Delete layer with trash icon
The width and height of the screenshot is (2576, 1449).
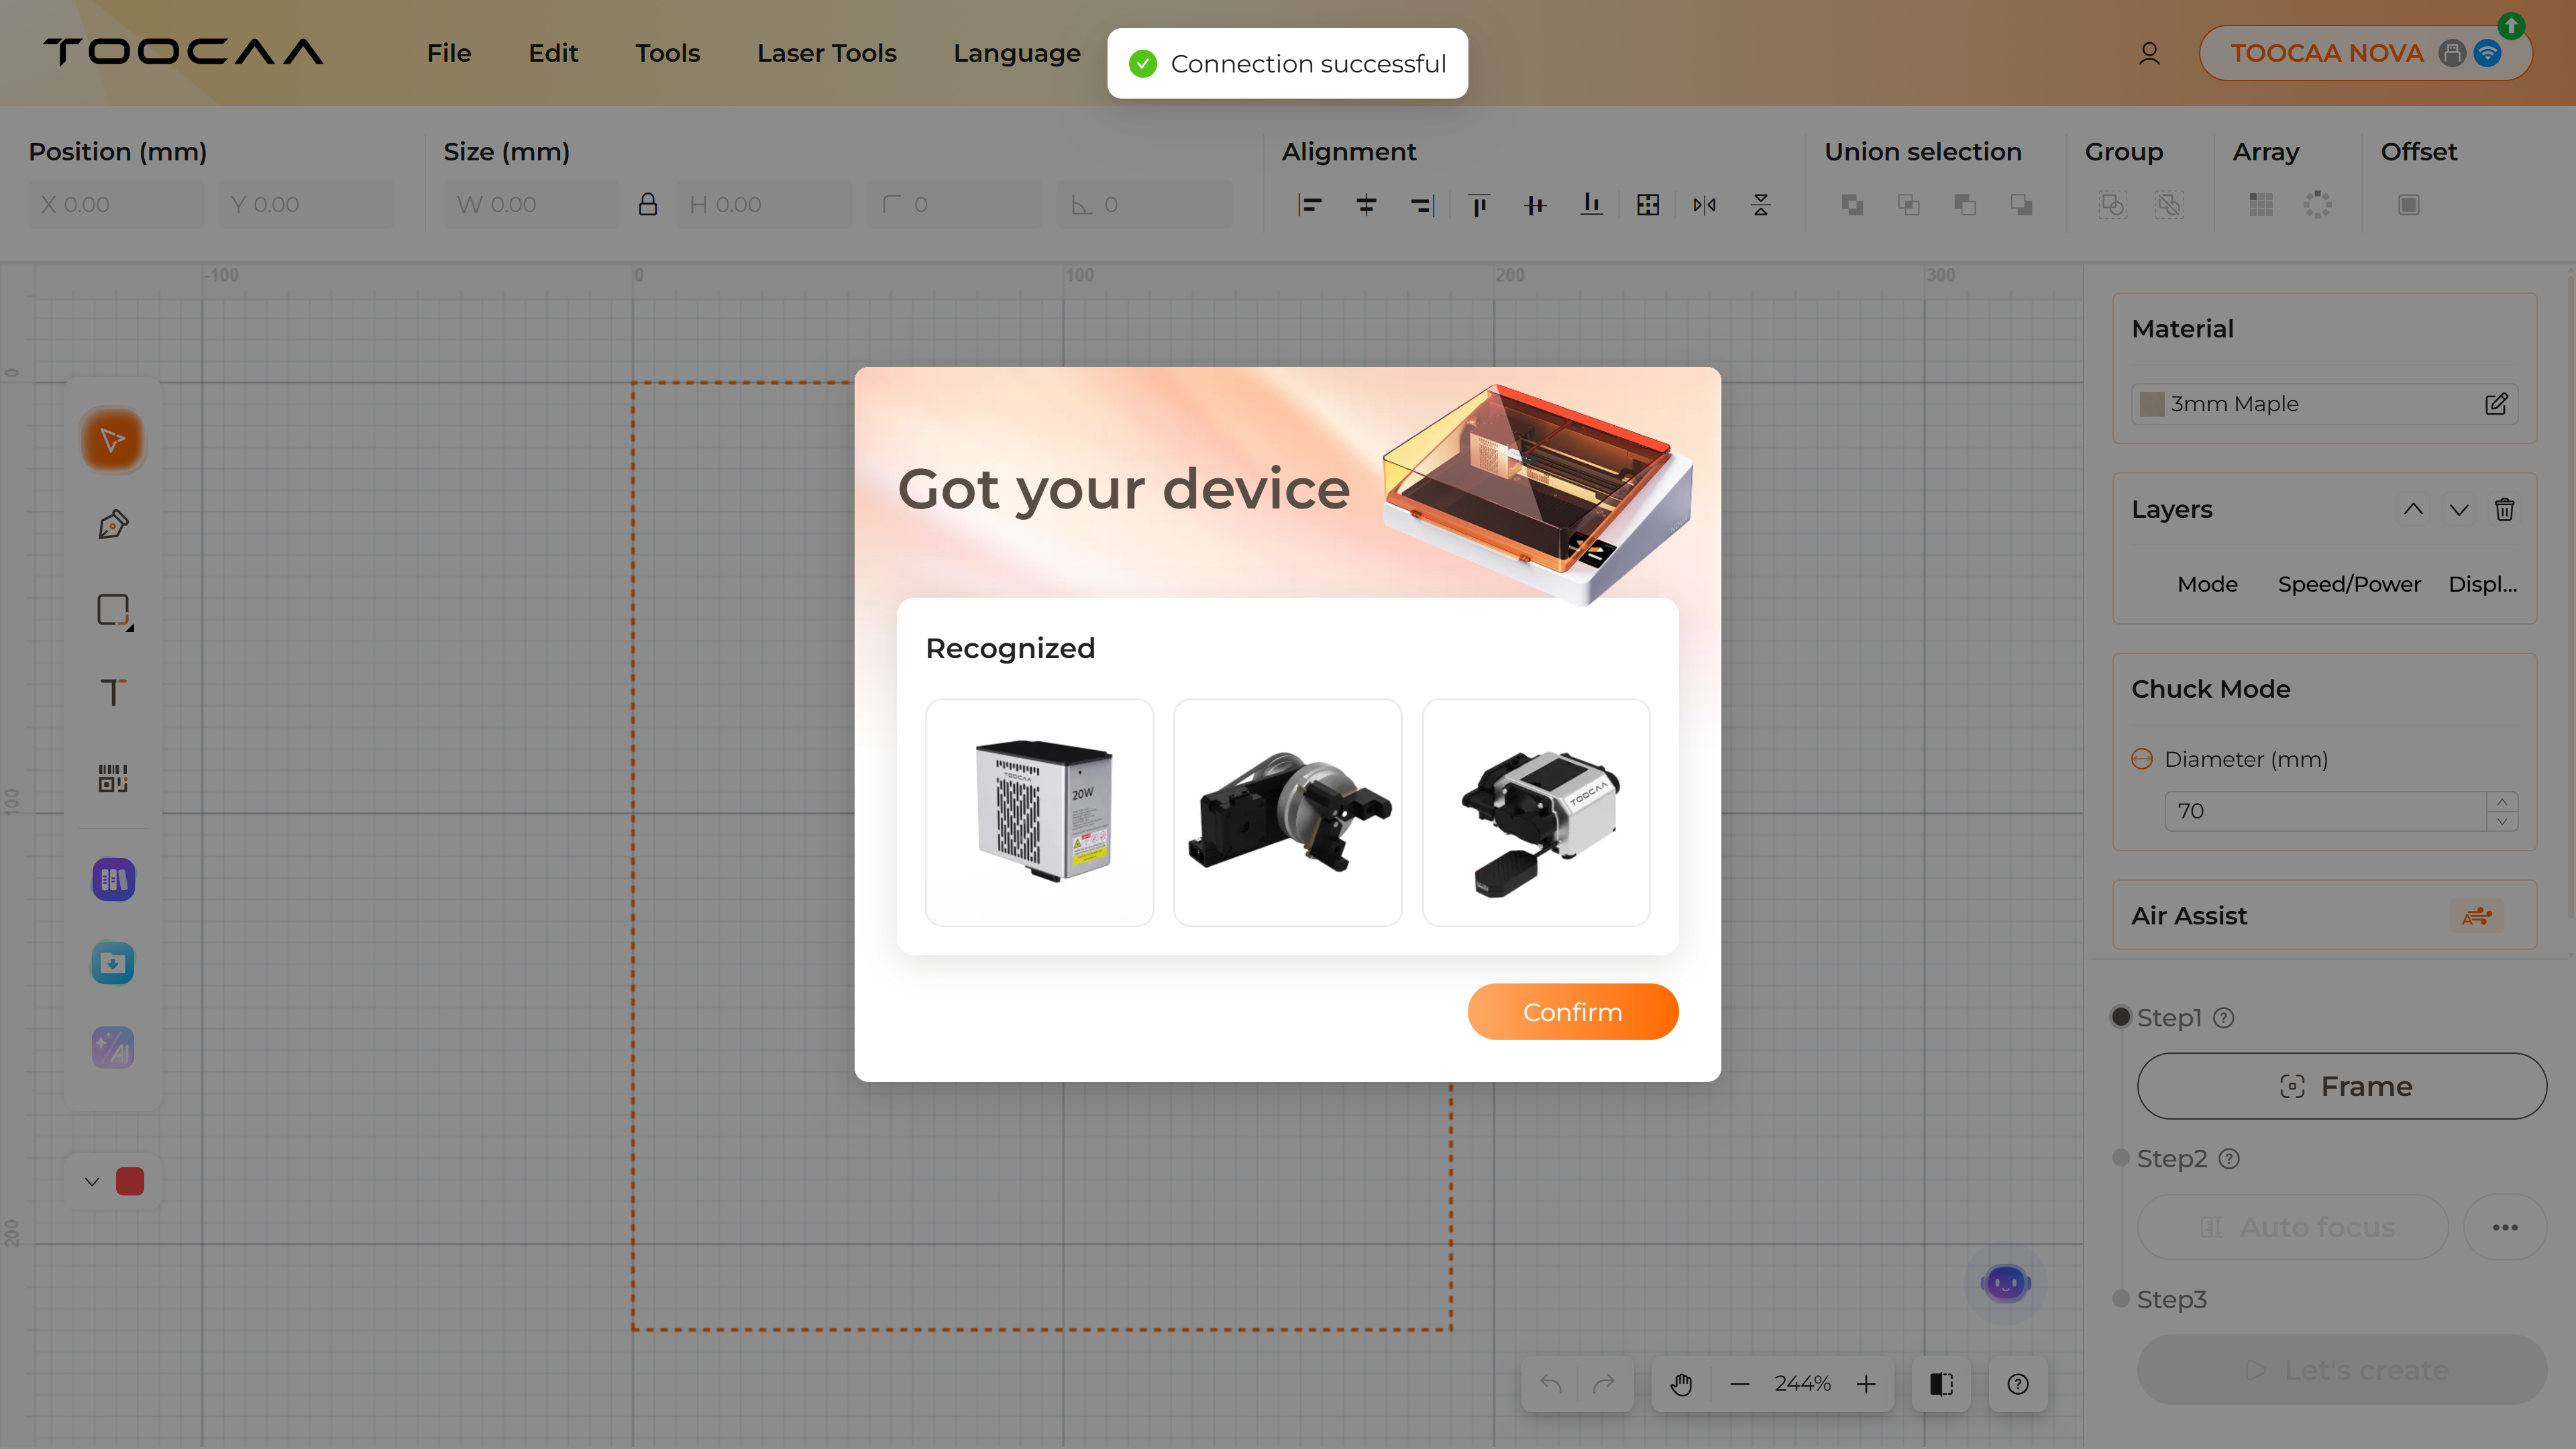click(x=2504, y=510)
